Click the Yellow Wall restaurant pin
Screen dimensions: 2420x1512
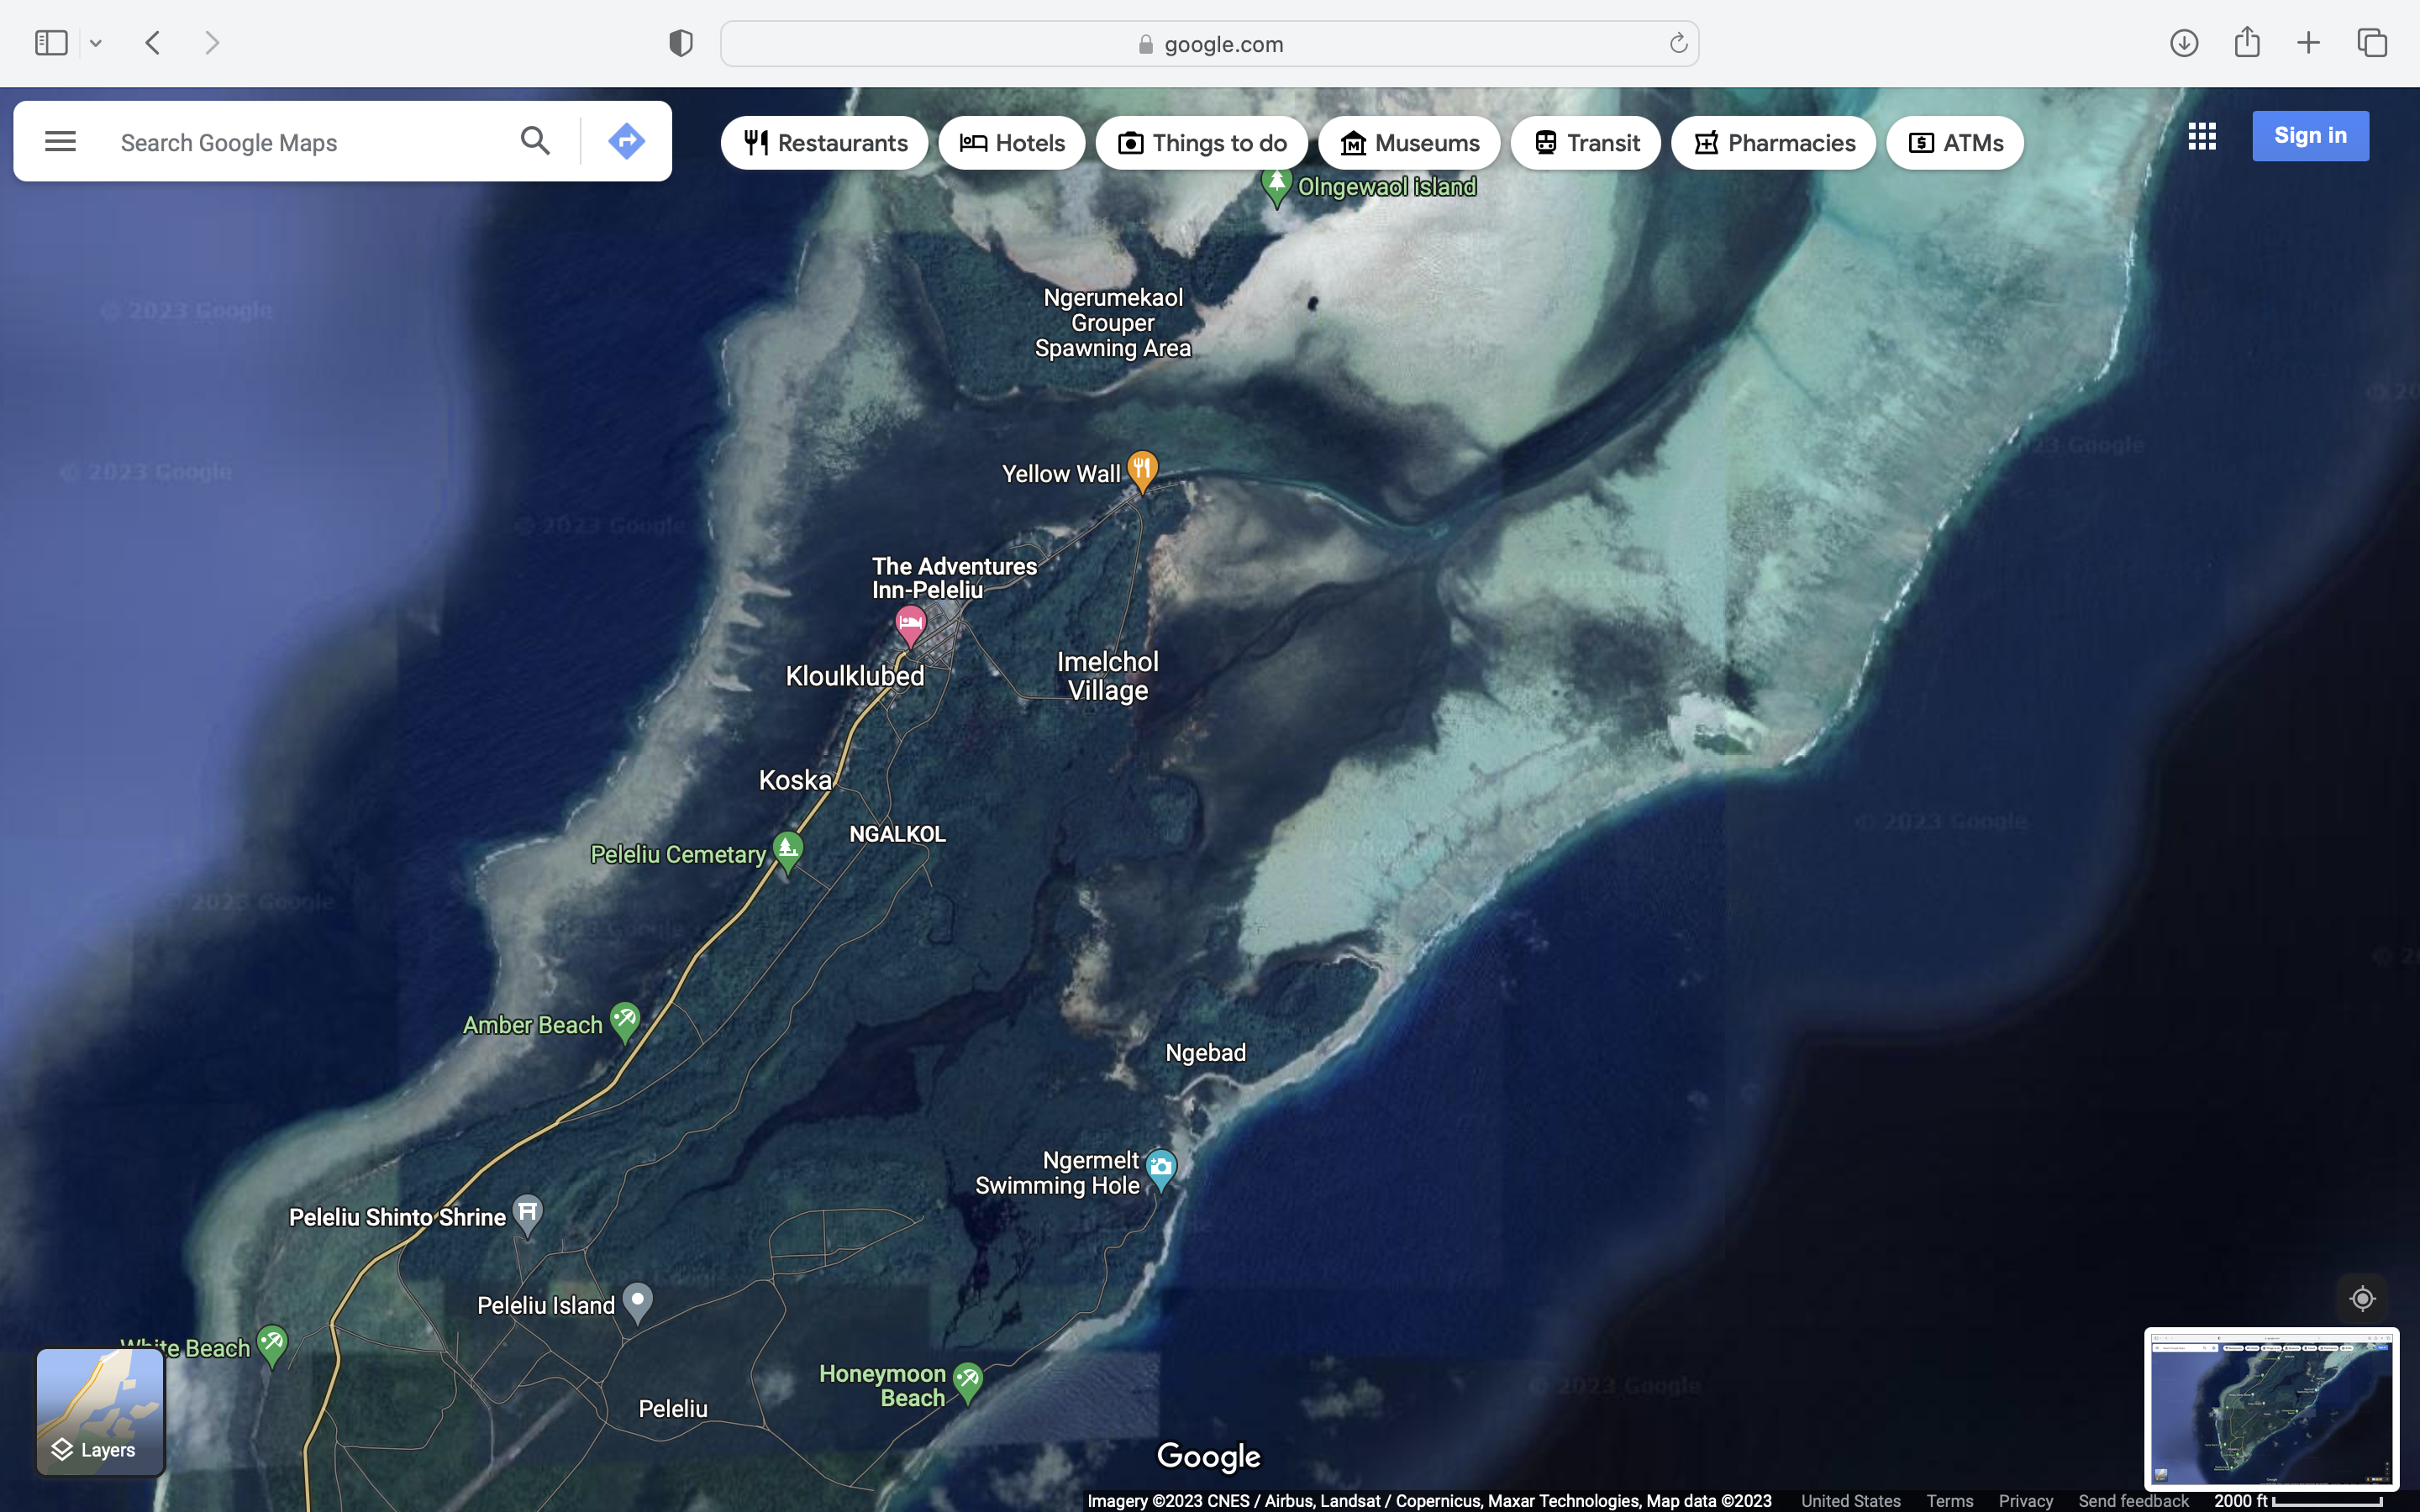click(x=1142, y=469)
